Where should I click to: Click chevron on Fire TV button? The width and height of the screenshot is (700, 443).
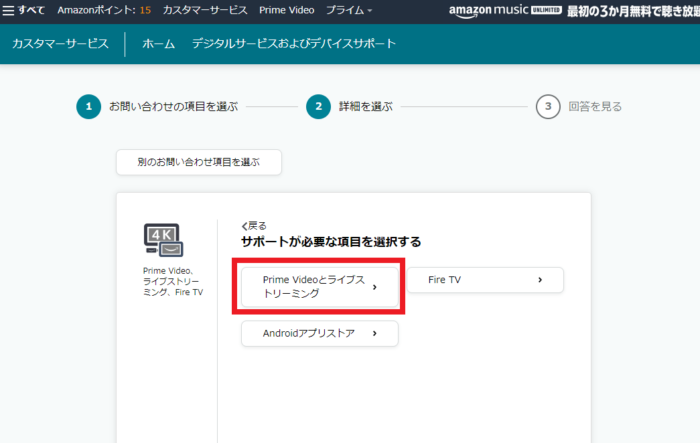[540, 280]
